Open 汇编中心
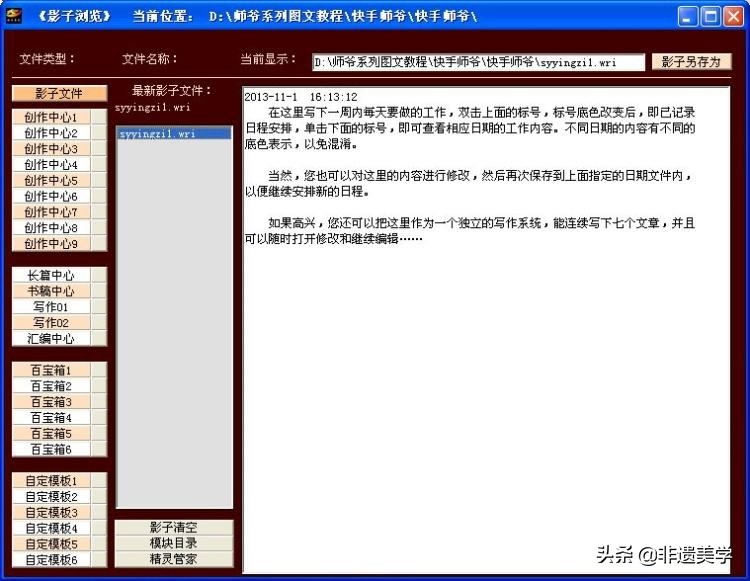 [51, 338]
